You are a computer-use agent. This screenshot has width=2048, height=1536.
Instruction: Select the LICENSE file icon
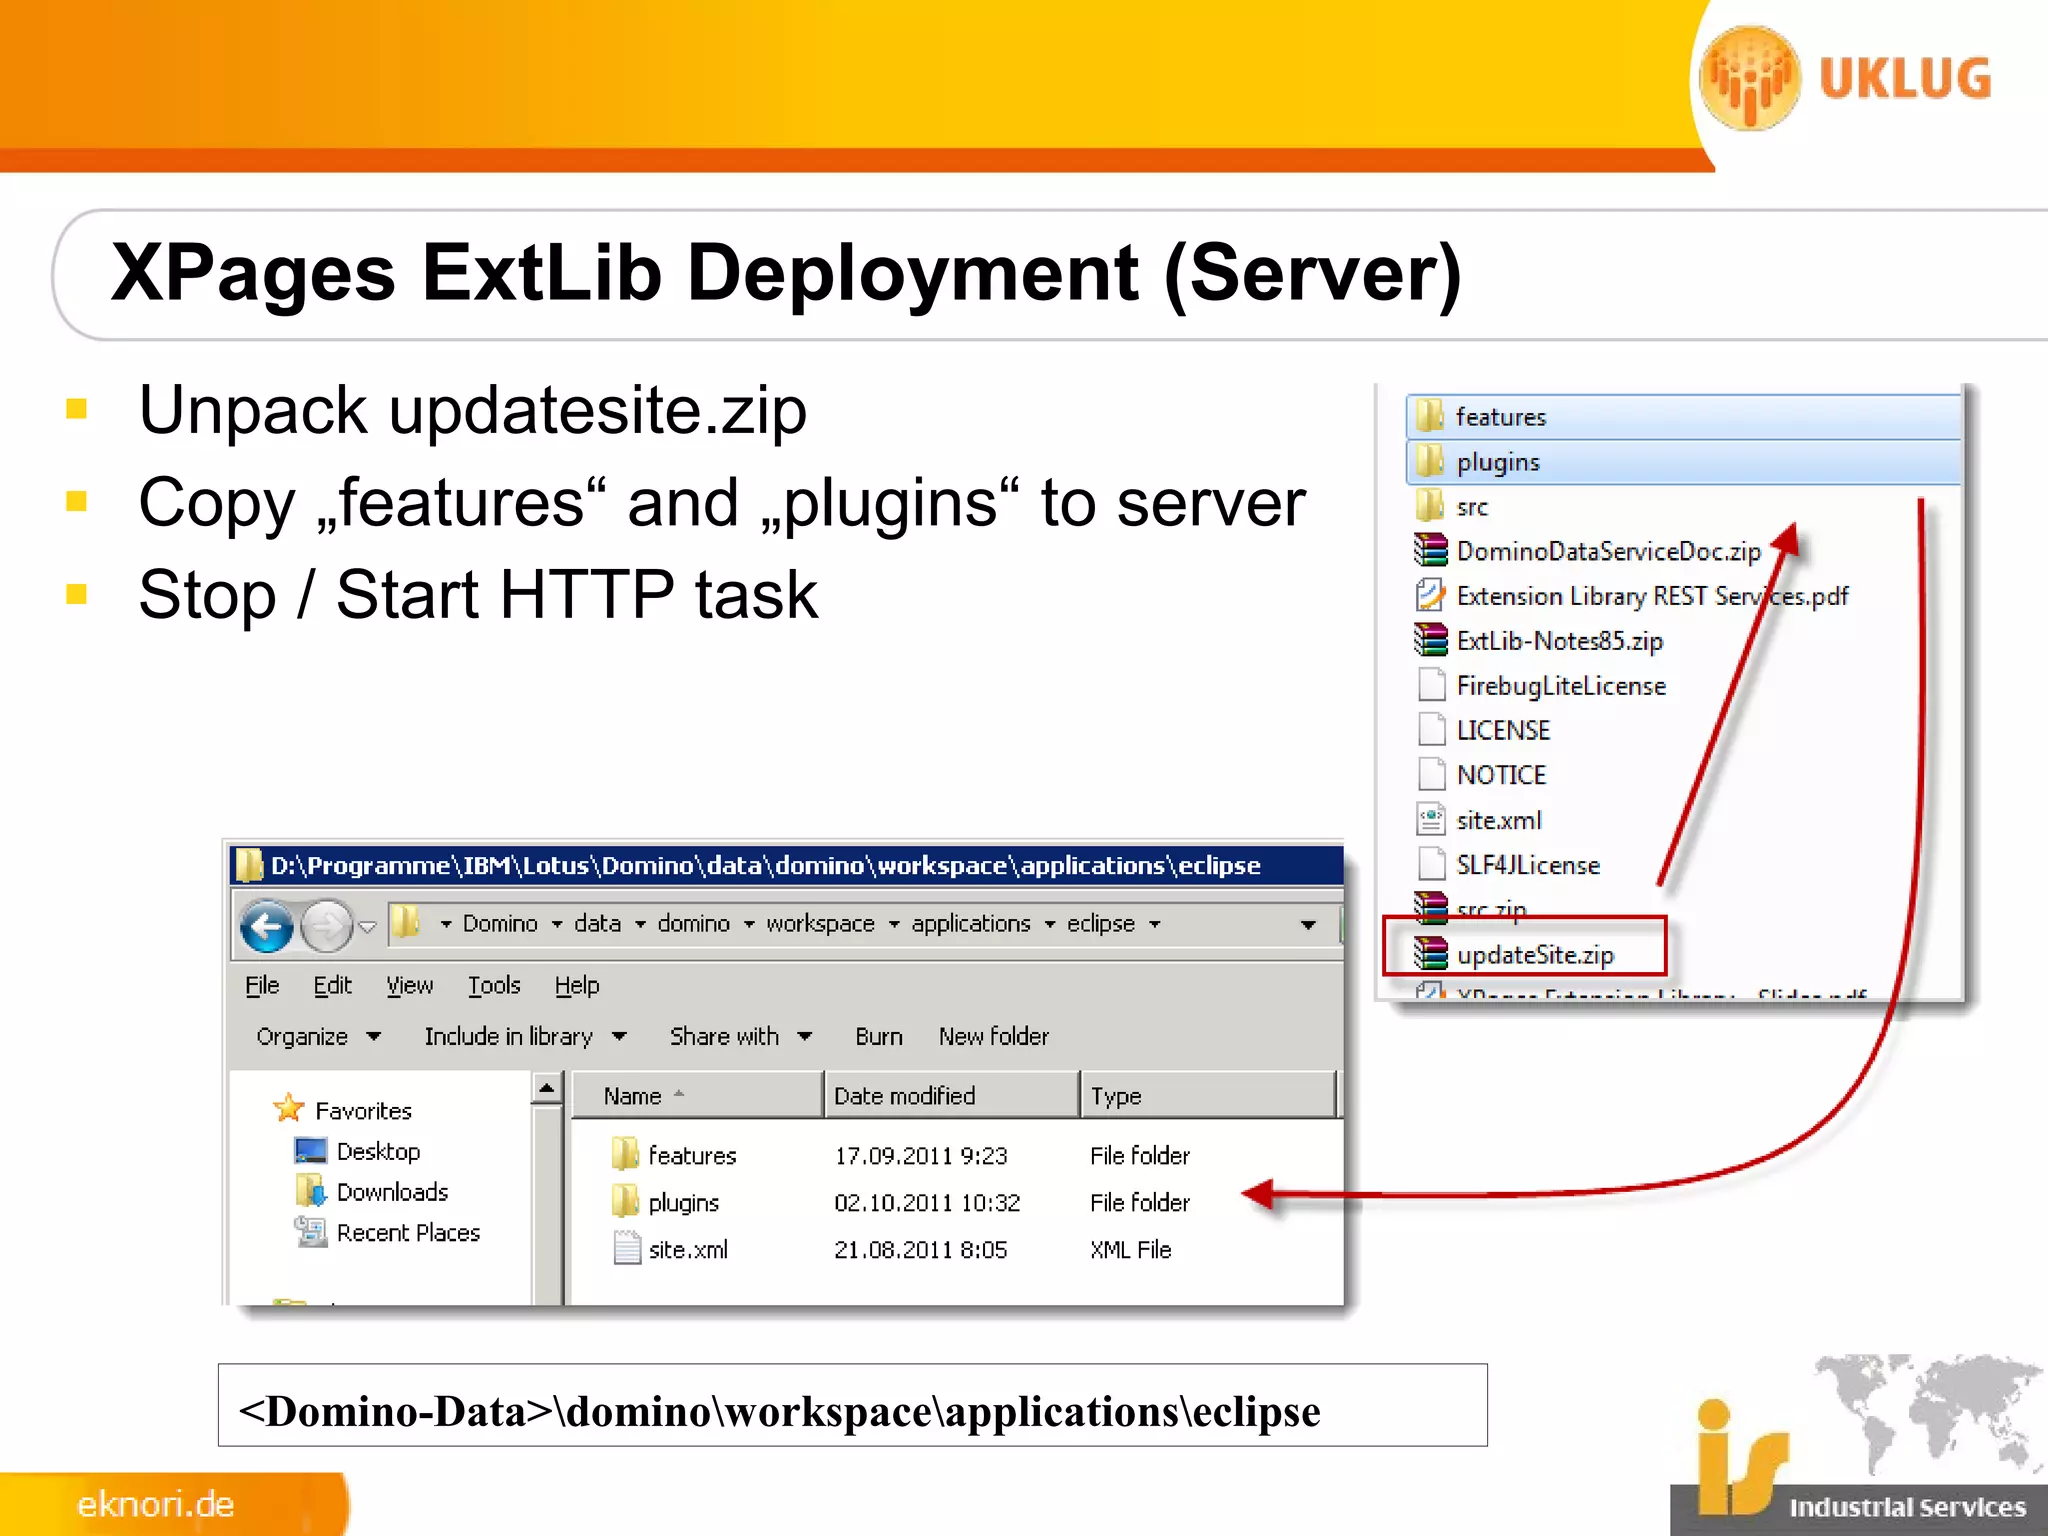1432,730
